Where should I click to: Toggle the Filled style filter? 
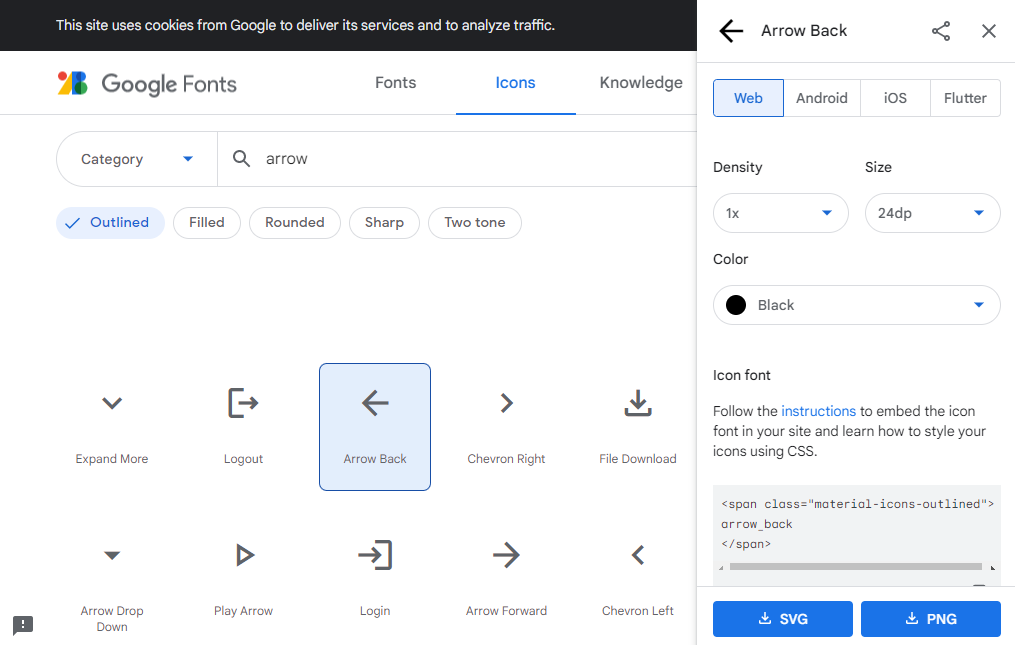point(206,222)
